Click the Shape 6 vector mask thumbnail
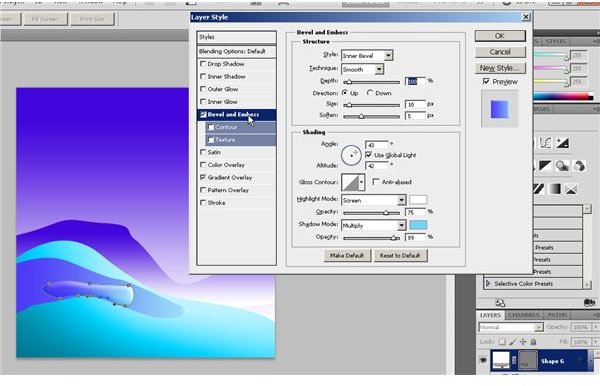The image size is (600, 386). point(527,360)
